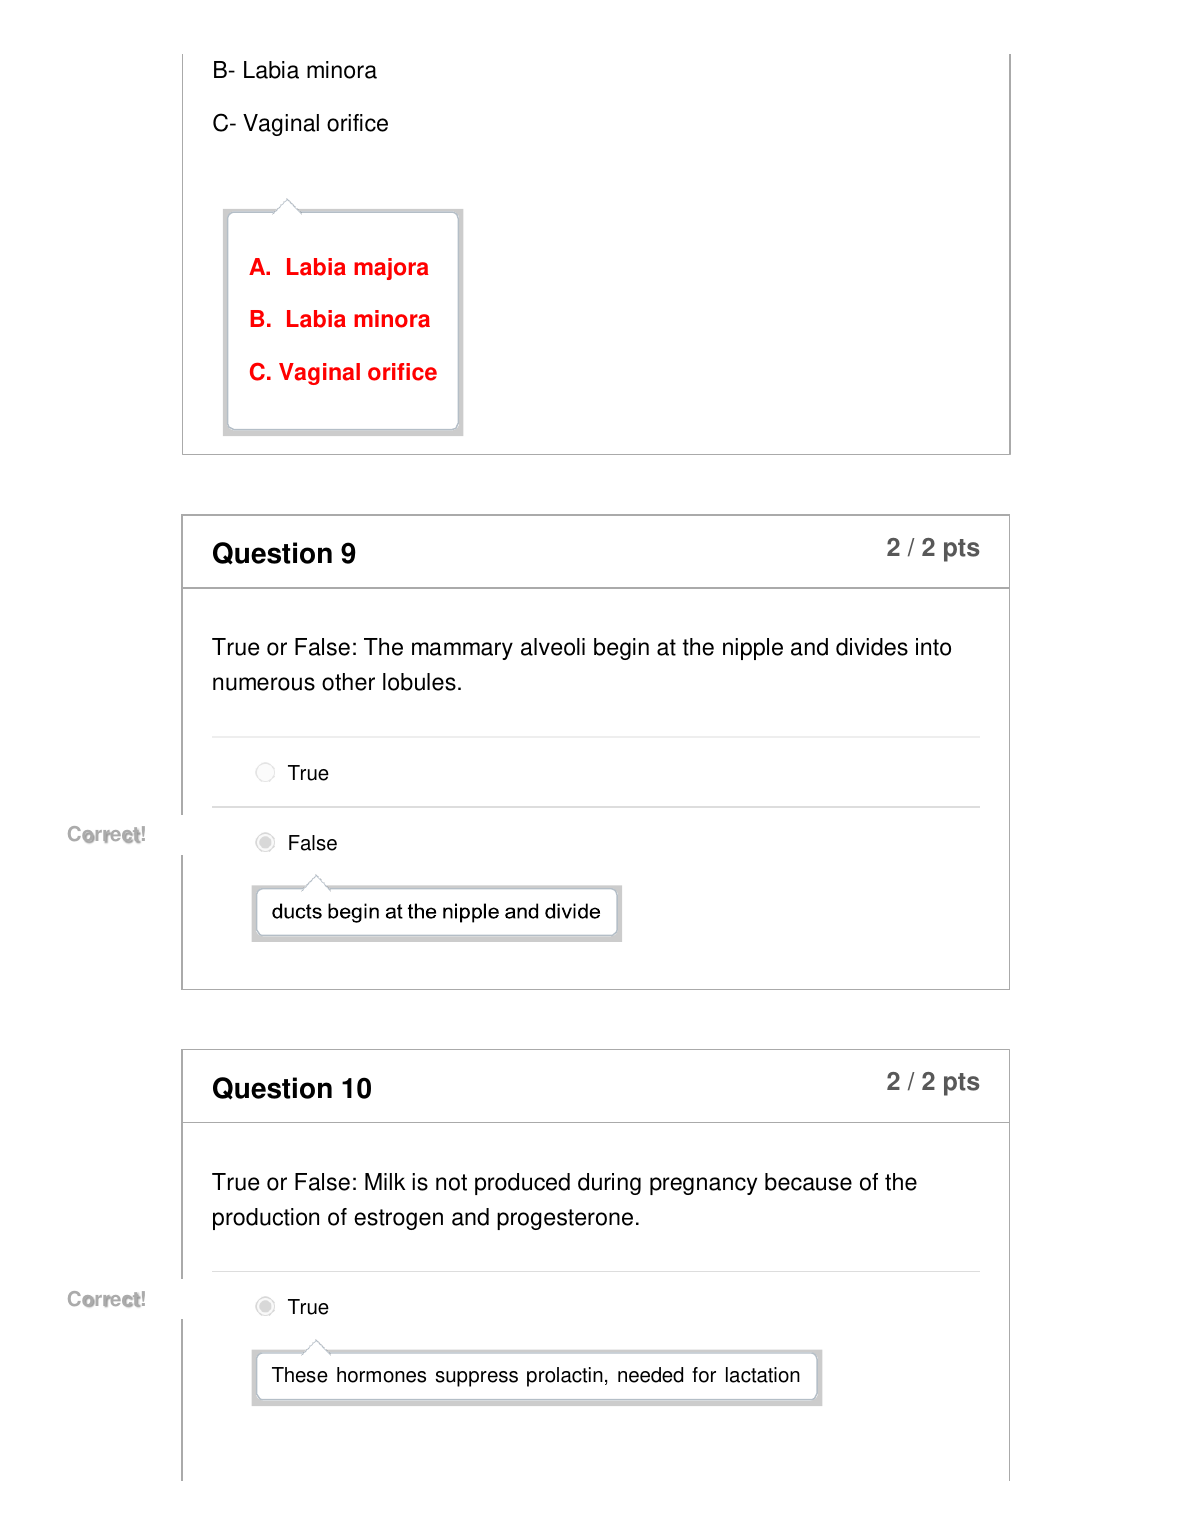Click the 2 / 2 pts score for Question 9
Screen dimensions: 1190x1540
(x=932, y=548)
